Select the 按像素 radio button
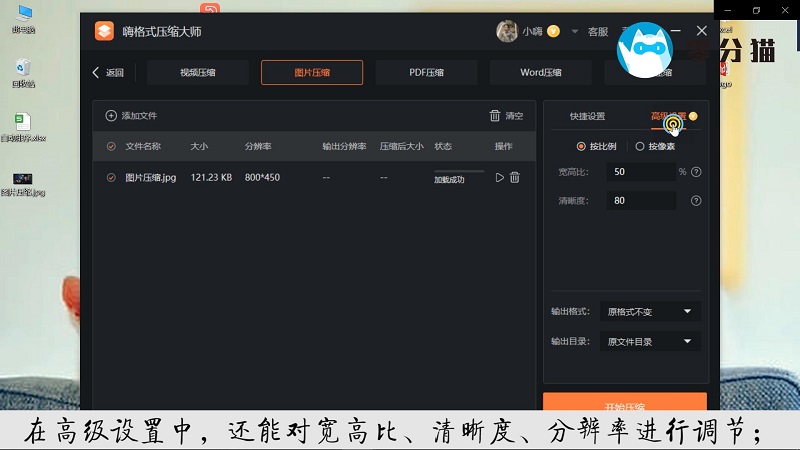 click(640, 146)
